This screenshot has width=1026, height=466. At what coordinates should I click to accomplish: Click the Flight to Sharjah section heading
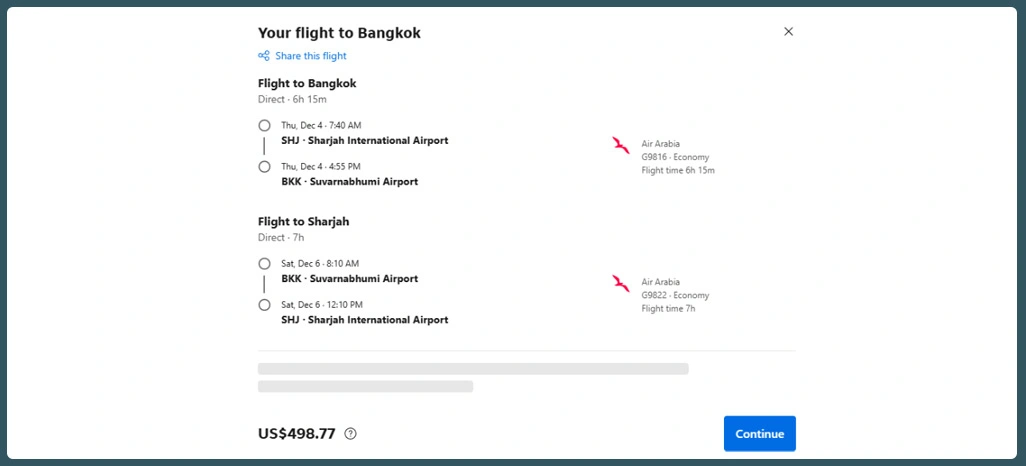(x=303, y=222)
